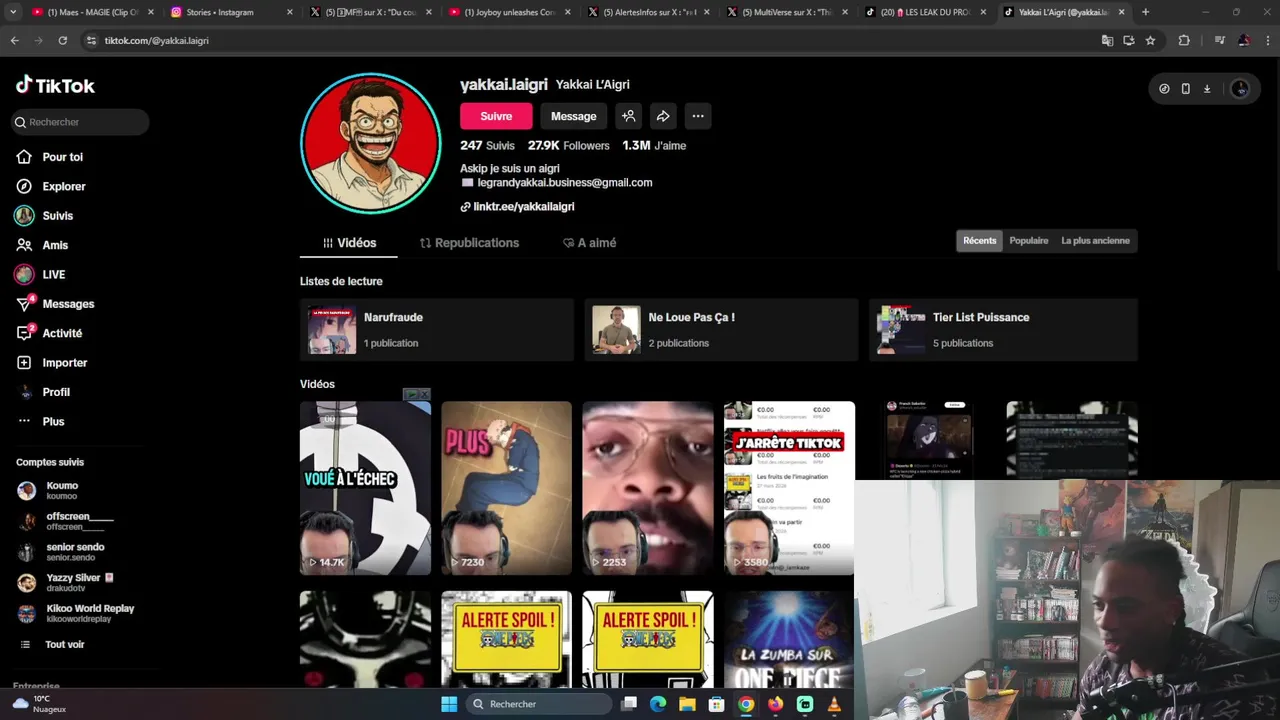Viewport: 1280px width, 720px height.
Task: Click the share arrow icon on profile
Action: click(x=663, y=116)
